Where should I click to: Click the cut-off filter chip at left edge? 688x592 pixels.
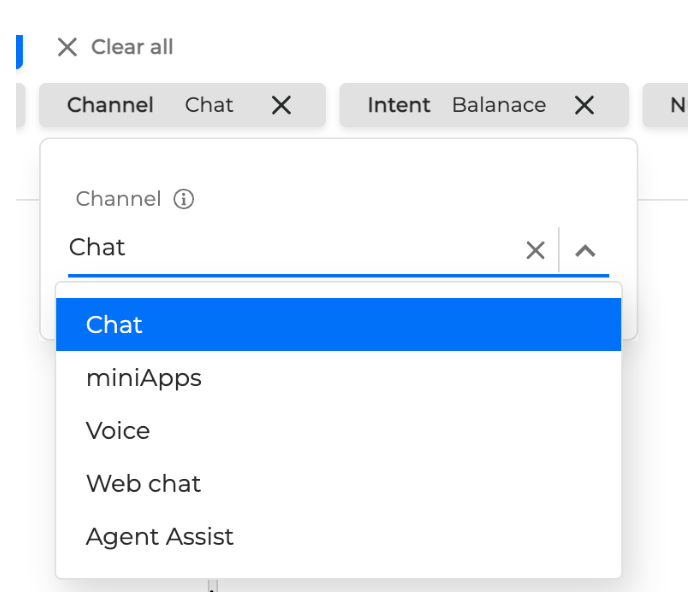pos(19,105)
